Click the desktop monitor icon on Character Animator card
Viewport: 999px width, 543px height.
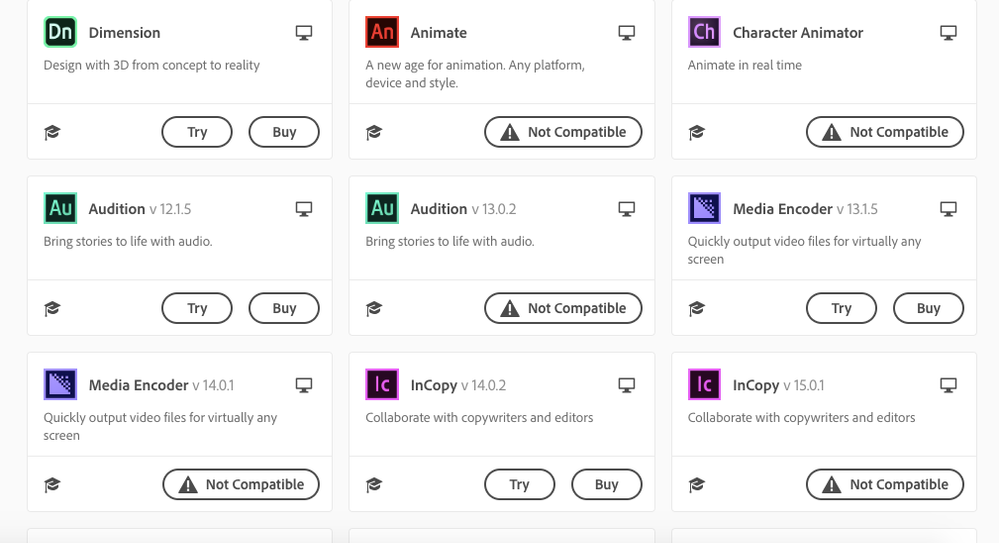pyautogui.click(x=949, y=33)
